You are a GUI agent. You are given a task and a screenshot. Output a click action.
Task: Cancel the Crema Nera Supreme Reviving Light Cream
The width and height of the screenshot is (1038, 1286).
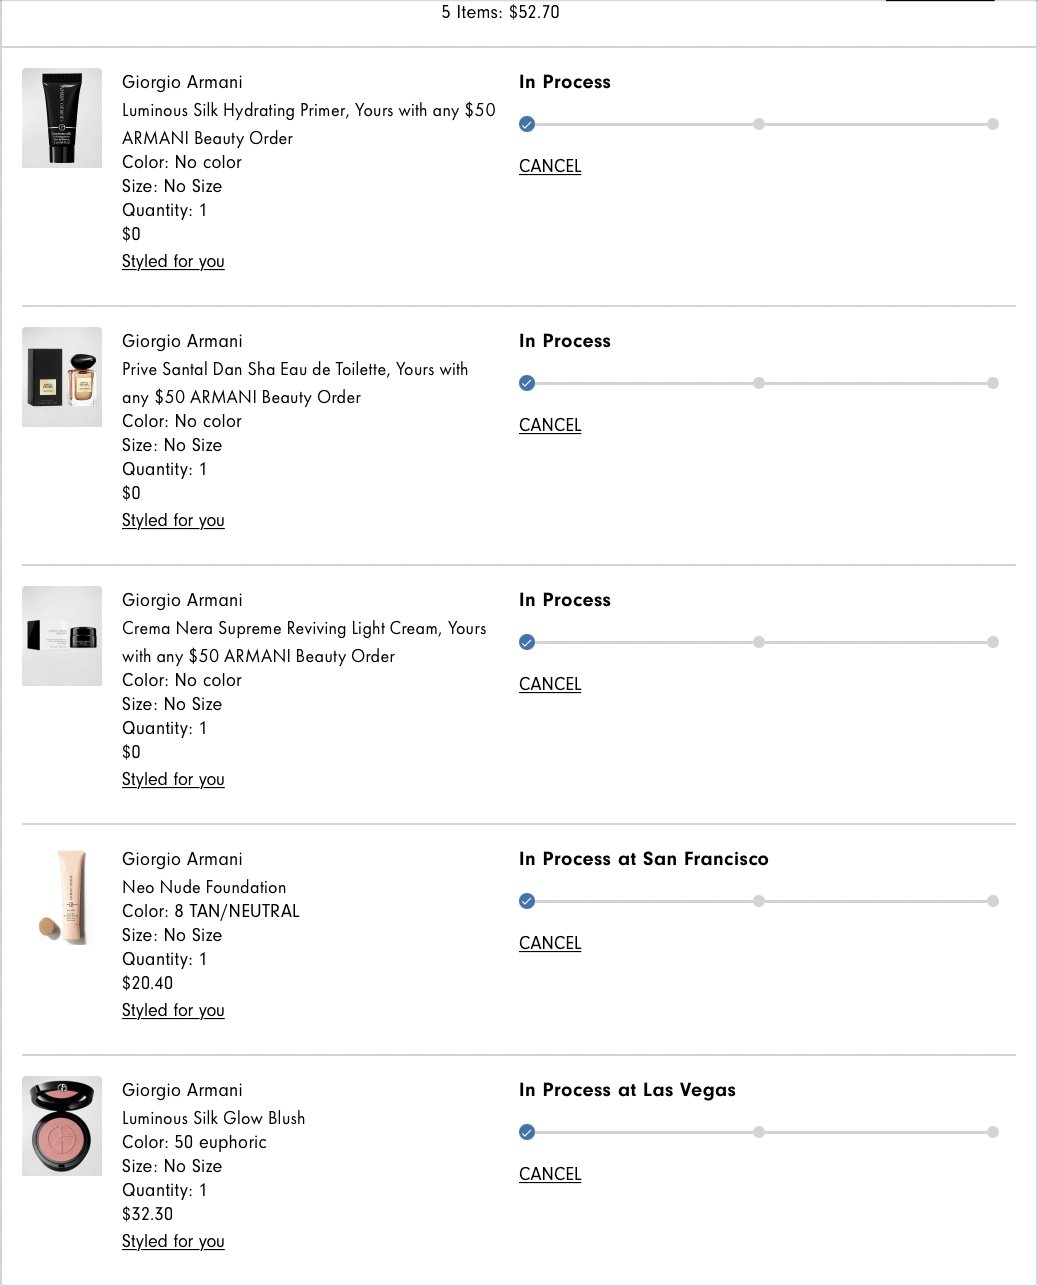(549, 684)
